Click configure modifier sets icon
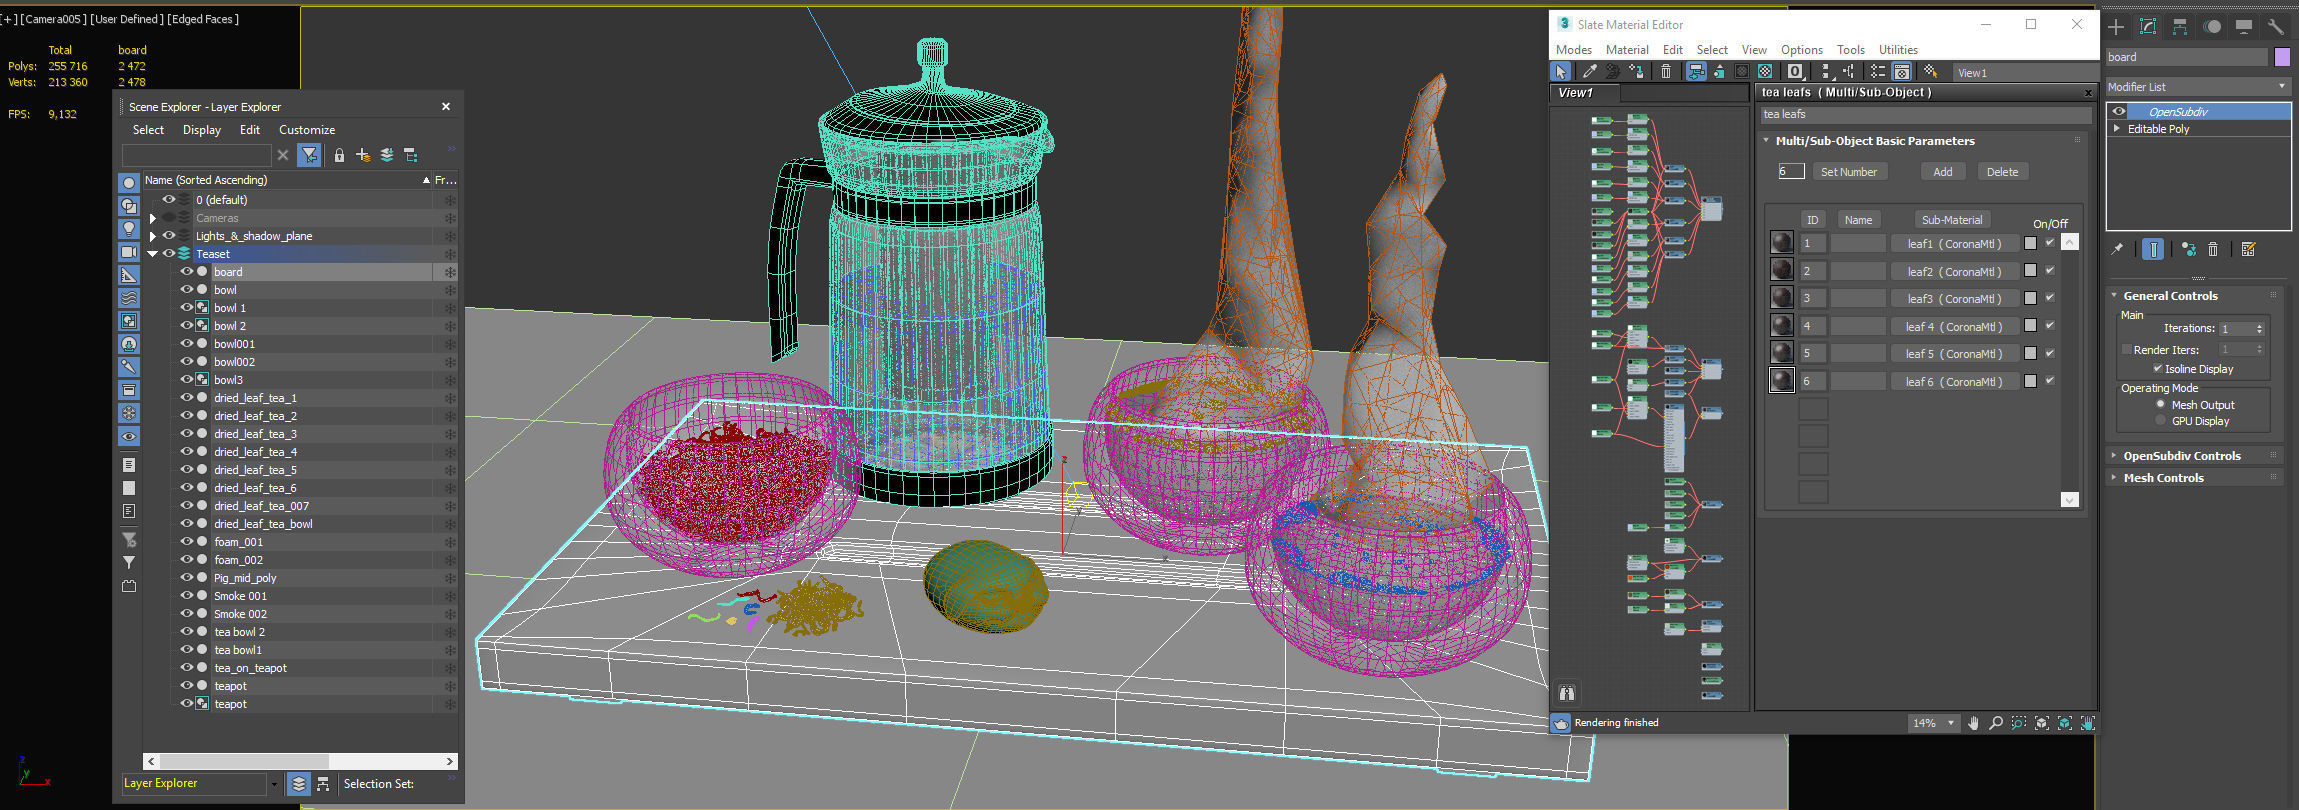2299x810 pixels. point(2249,249)
